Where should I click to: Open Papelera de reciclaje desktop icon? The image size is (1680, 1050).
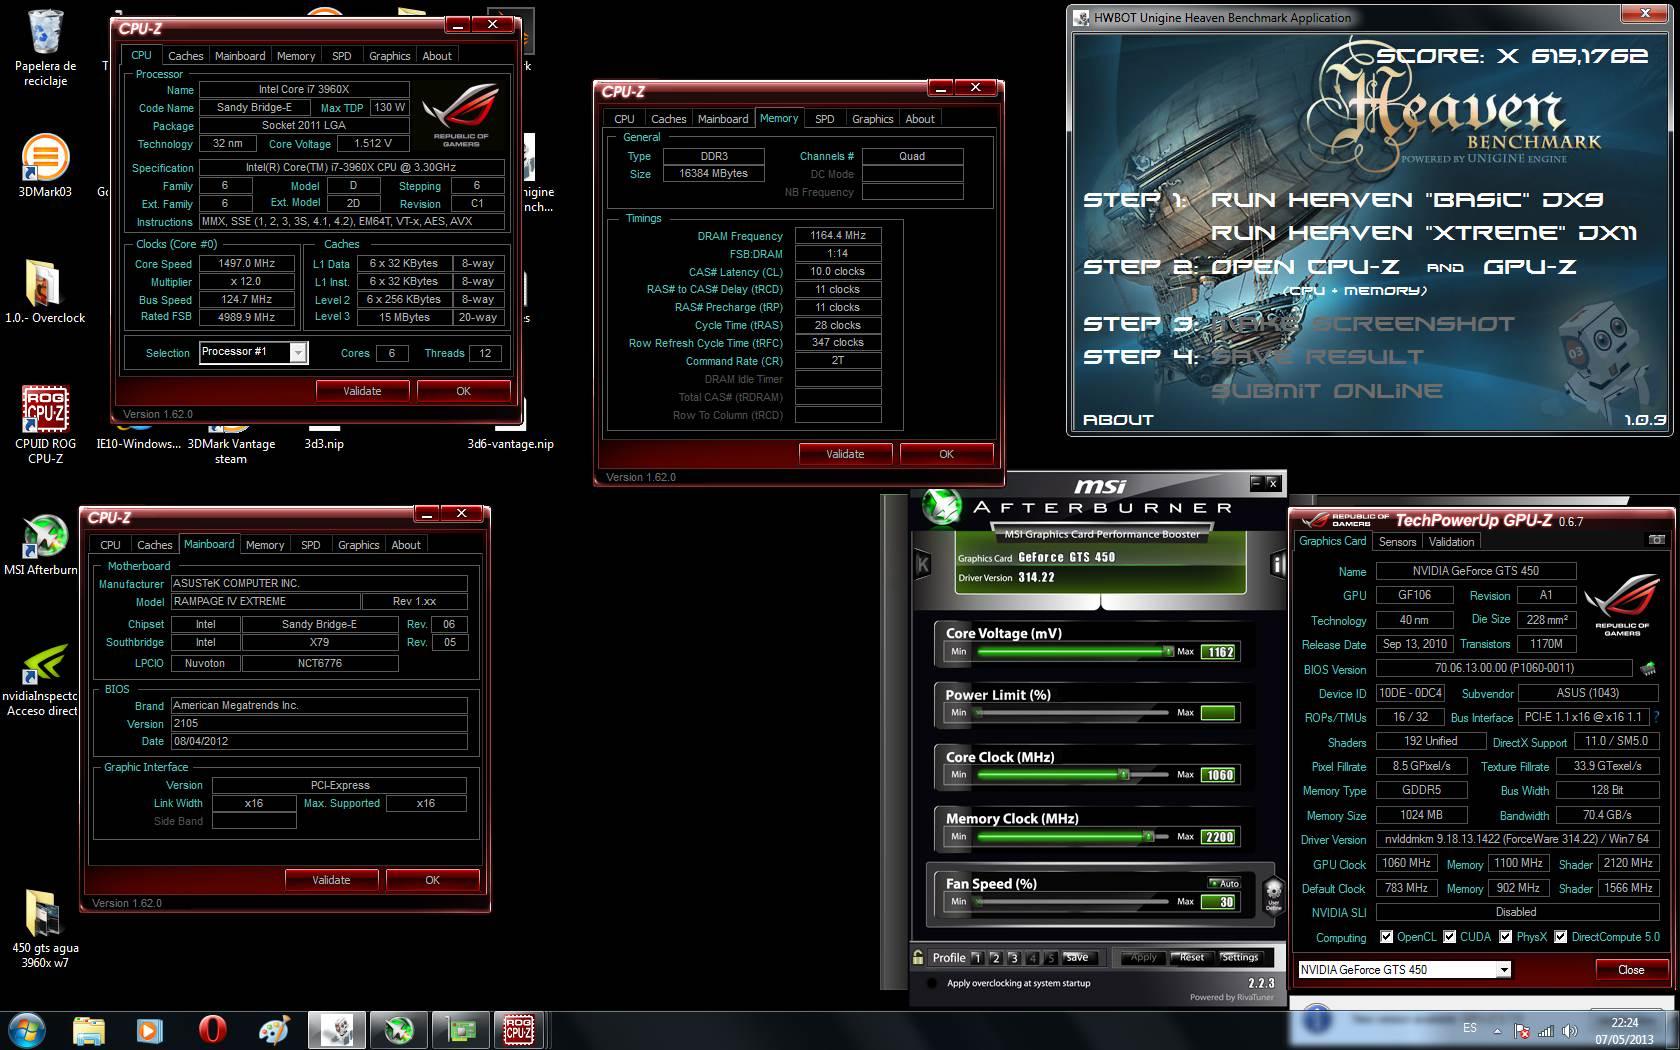(x=45, y=47)
